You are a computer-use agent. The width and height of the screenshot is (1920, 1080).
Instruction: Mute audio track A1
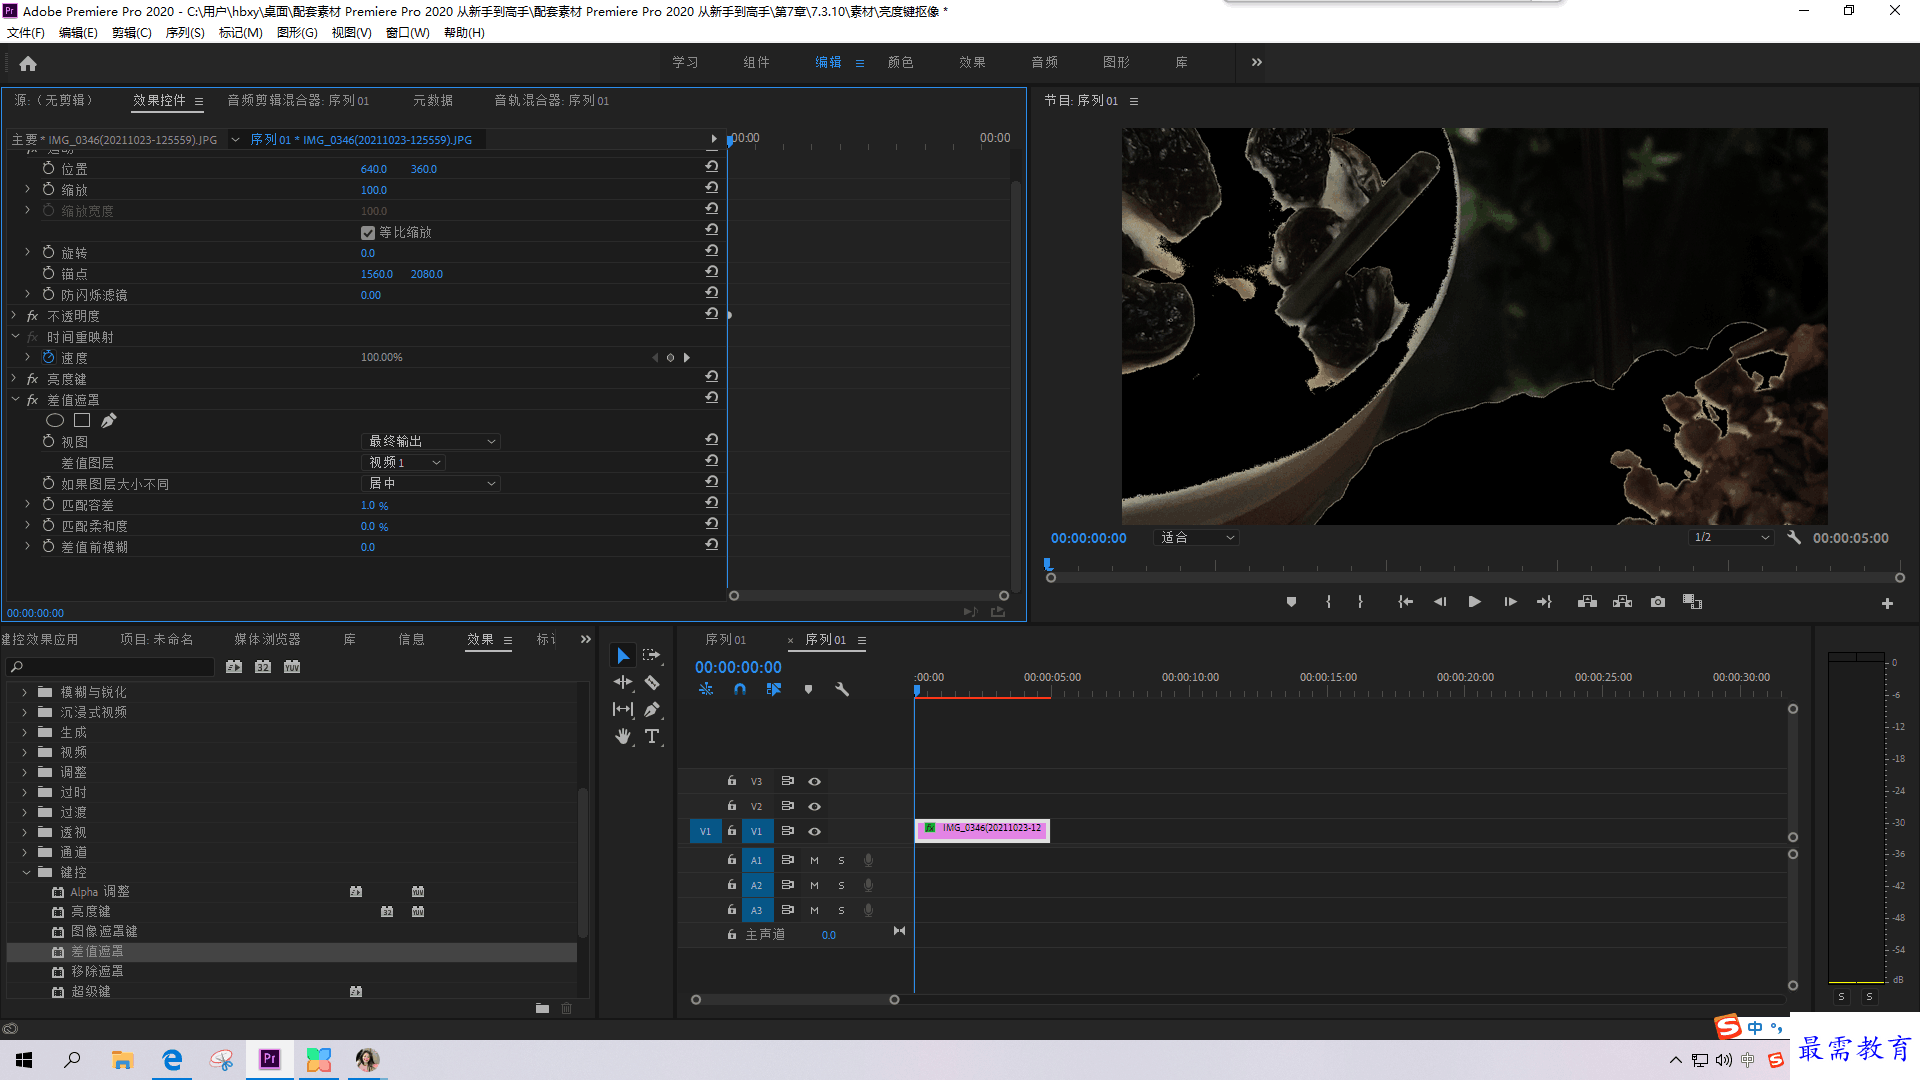pyautogui.click(x=814, y=860)
